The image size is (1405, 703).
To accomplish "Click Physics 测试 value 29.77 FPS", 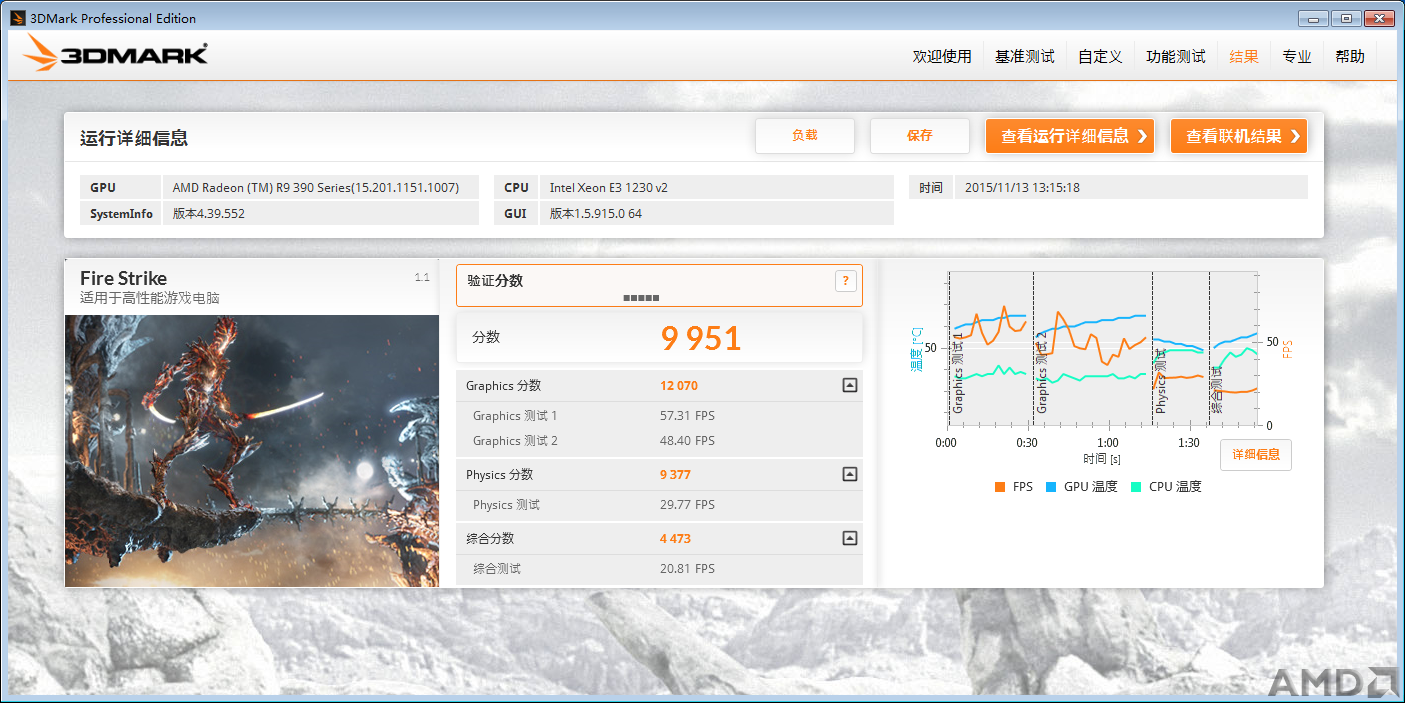I will pos(687,505).
